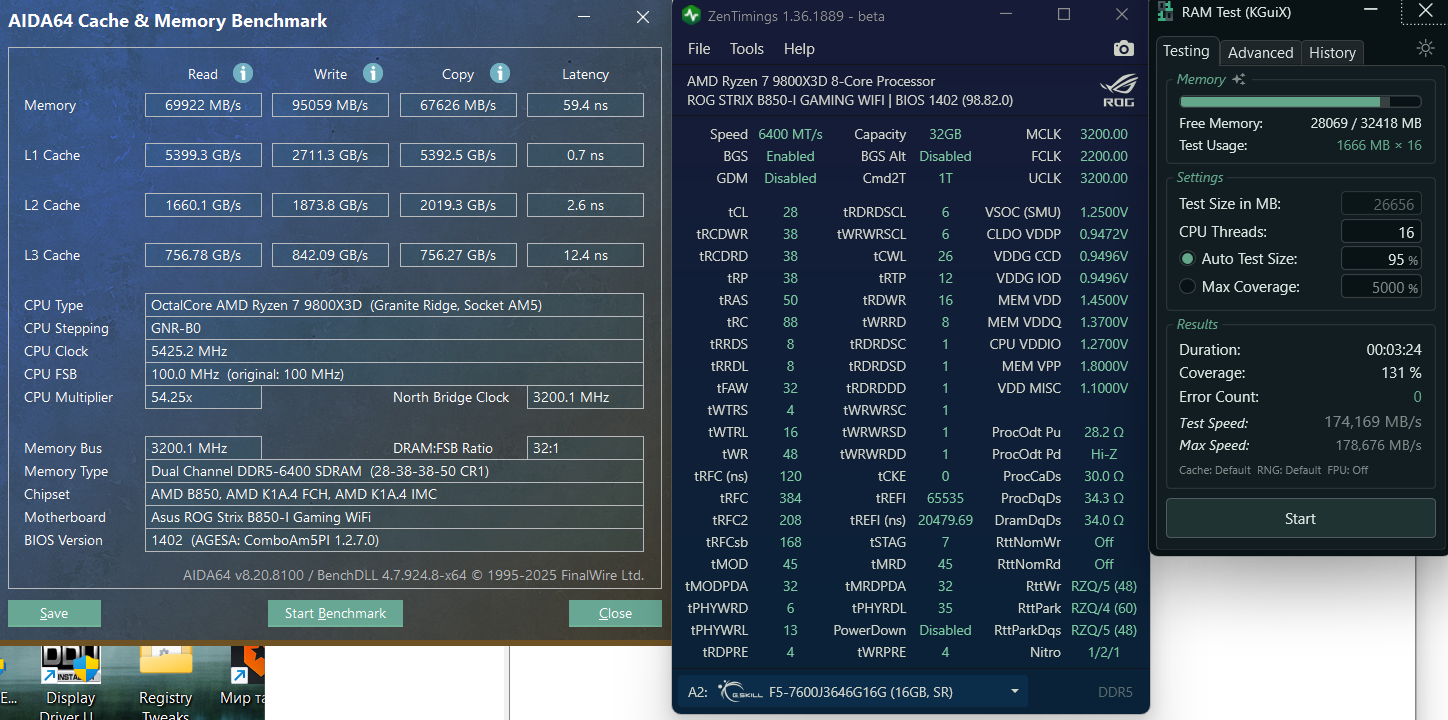
Task: Select the Auto Test Size radio option
Action: pyautogui.click(x=1187, y=259)
